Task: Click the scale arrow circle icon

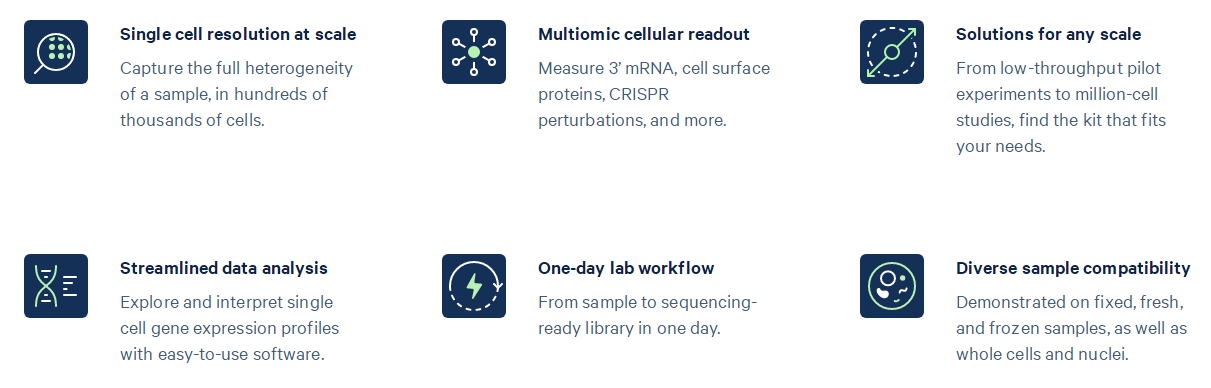Action: click(x=892, y=52)
